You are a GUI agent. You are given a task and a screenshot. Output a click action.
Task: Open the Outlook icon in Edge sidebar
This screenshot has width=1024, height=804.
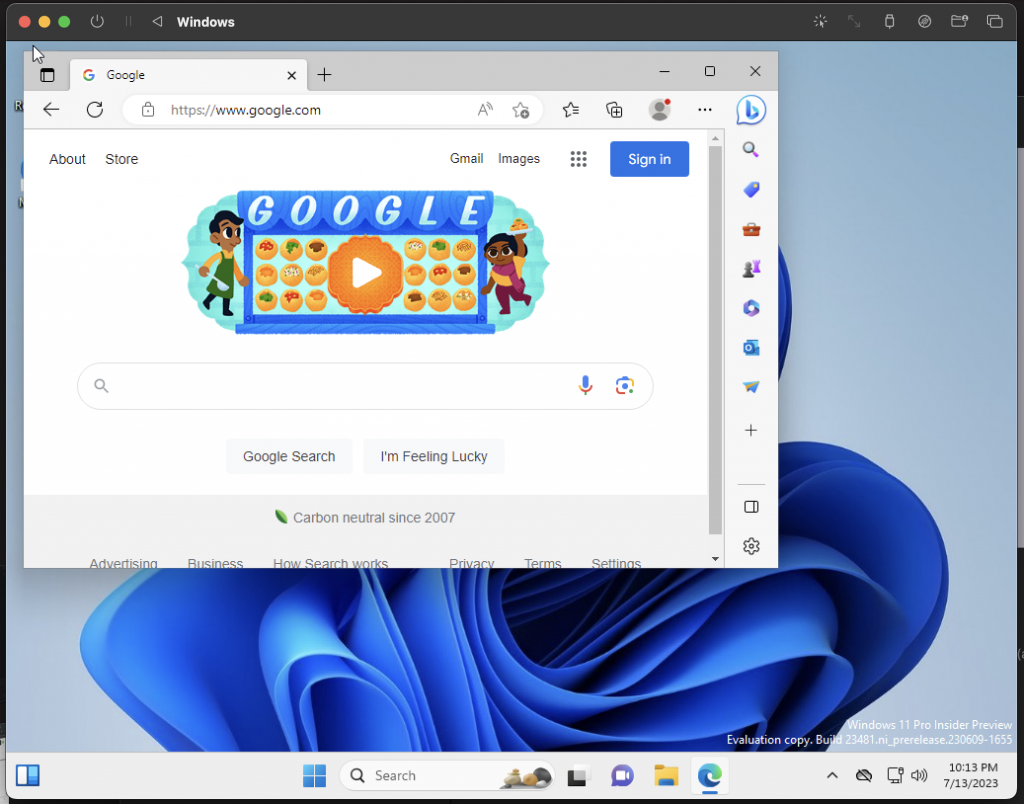pos(751,347)
